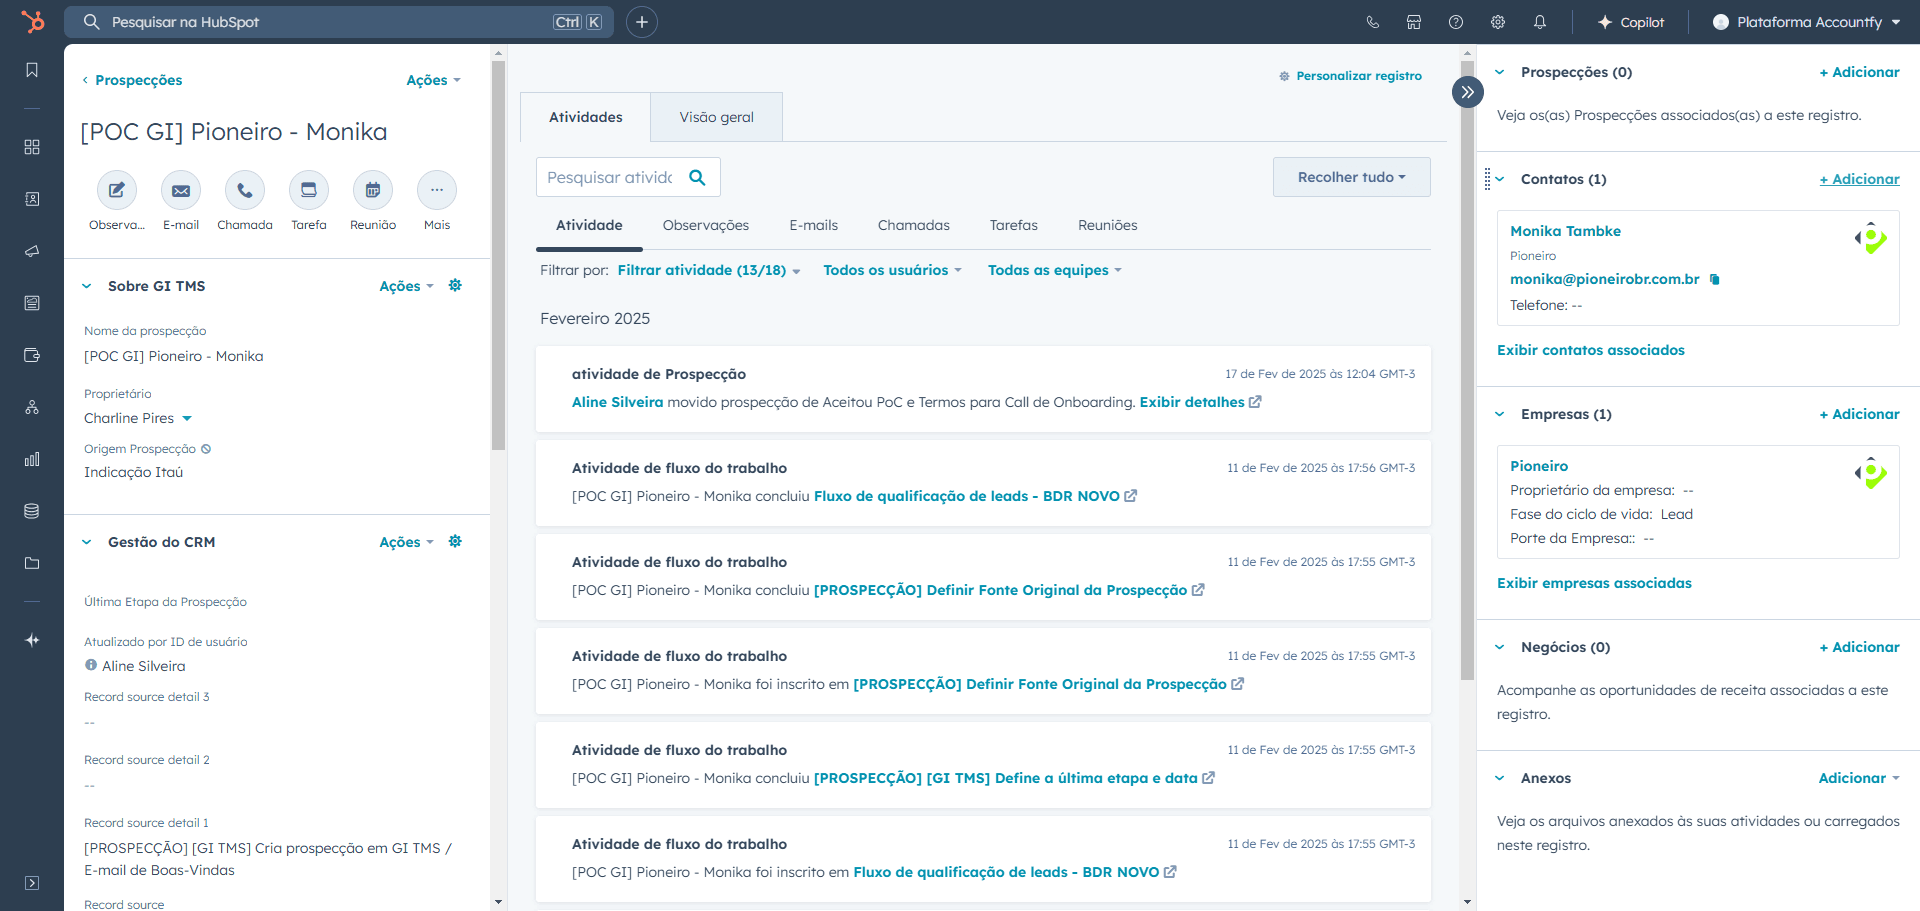Open the calling phone icon in top bar
The height and width of the screenshot is (911, 1920).
coord(1372,22)
